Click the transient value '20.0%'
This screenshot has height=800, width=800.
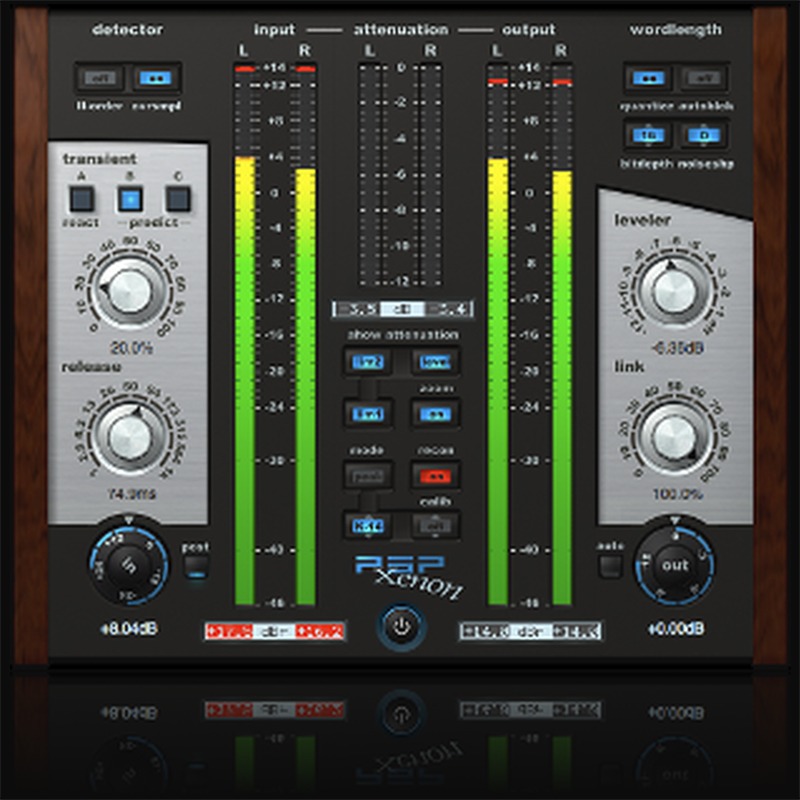tap(131, 348)
